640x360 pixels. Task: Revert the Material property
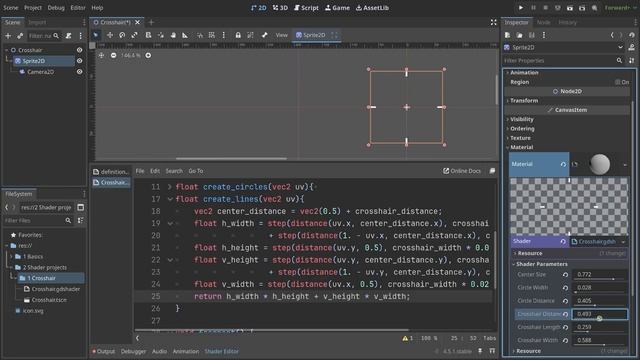563,164
